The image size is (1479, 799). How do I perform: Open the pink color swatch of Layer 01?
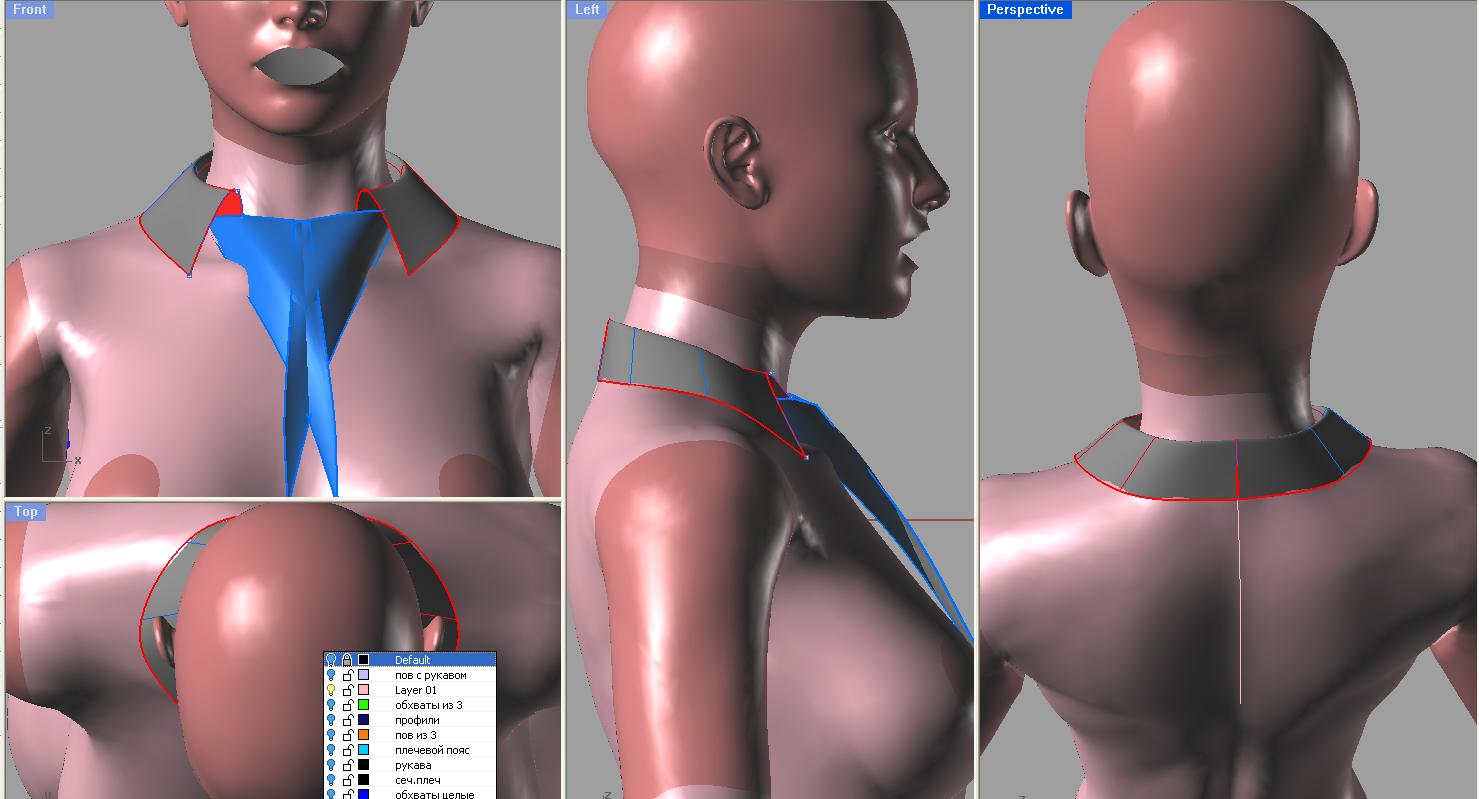coord(364,690)
